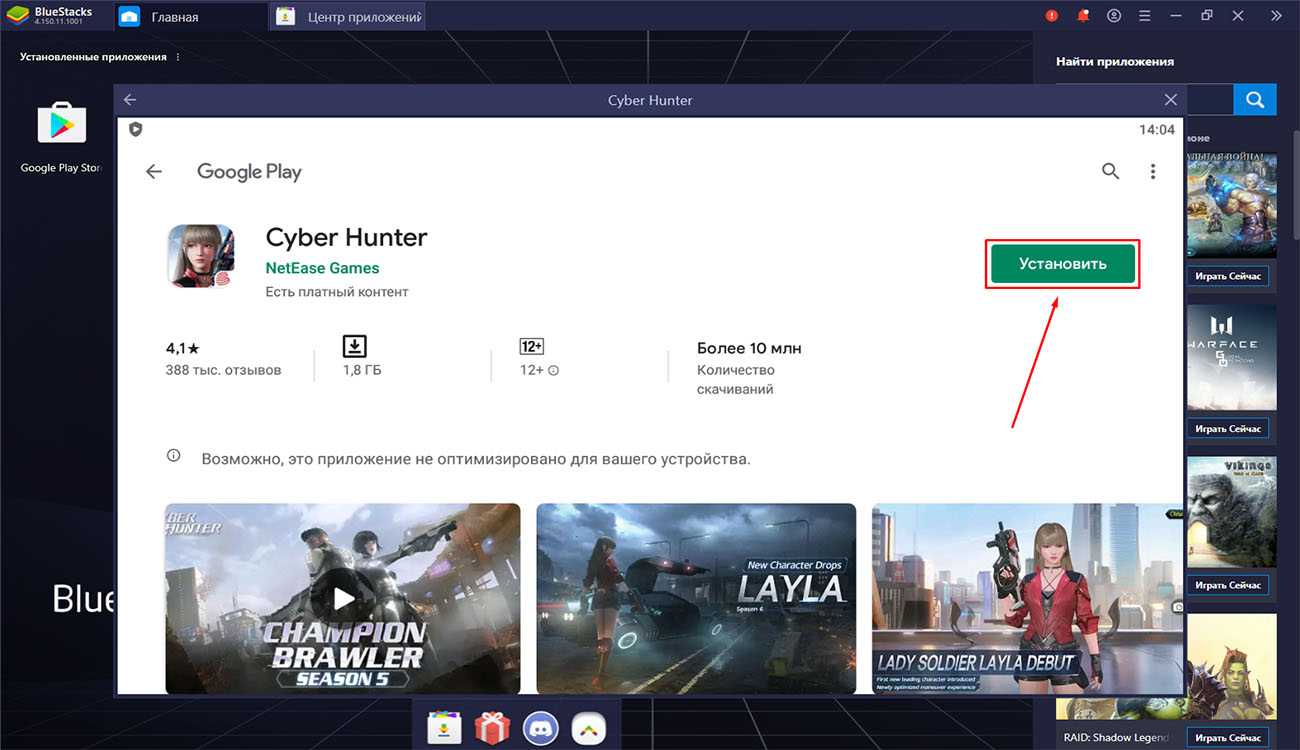This screenshot has height=750, width=1300.
Task: Click the 388 тыс. отзывов reviews text
Action: [x=224, y=370]
